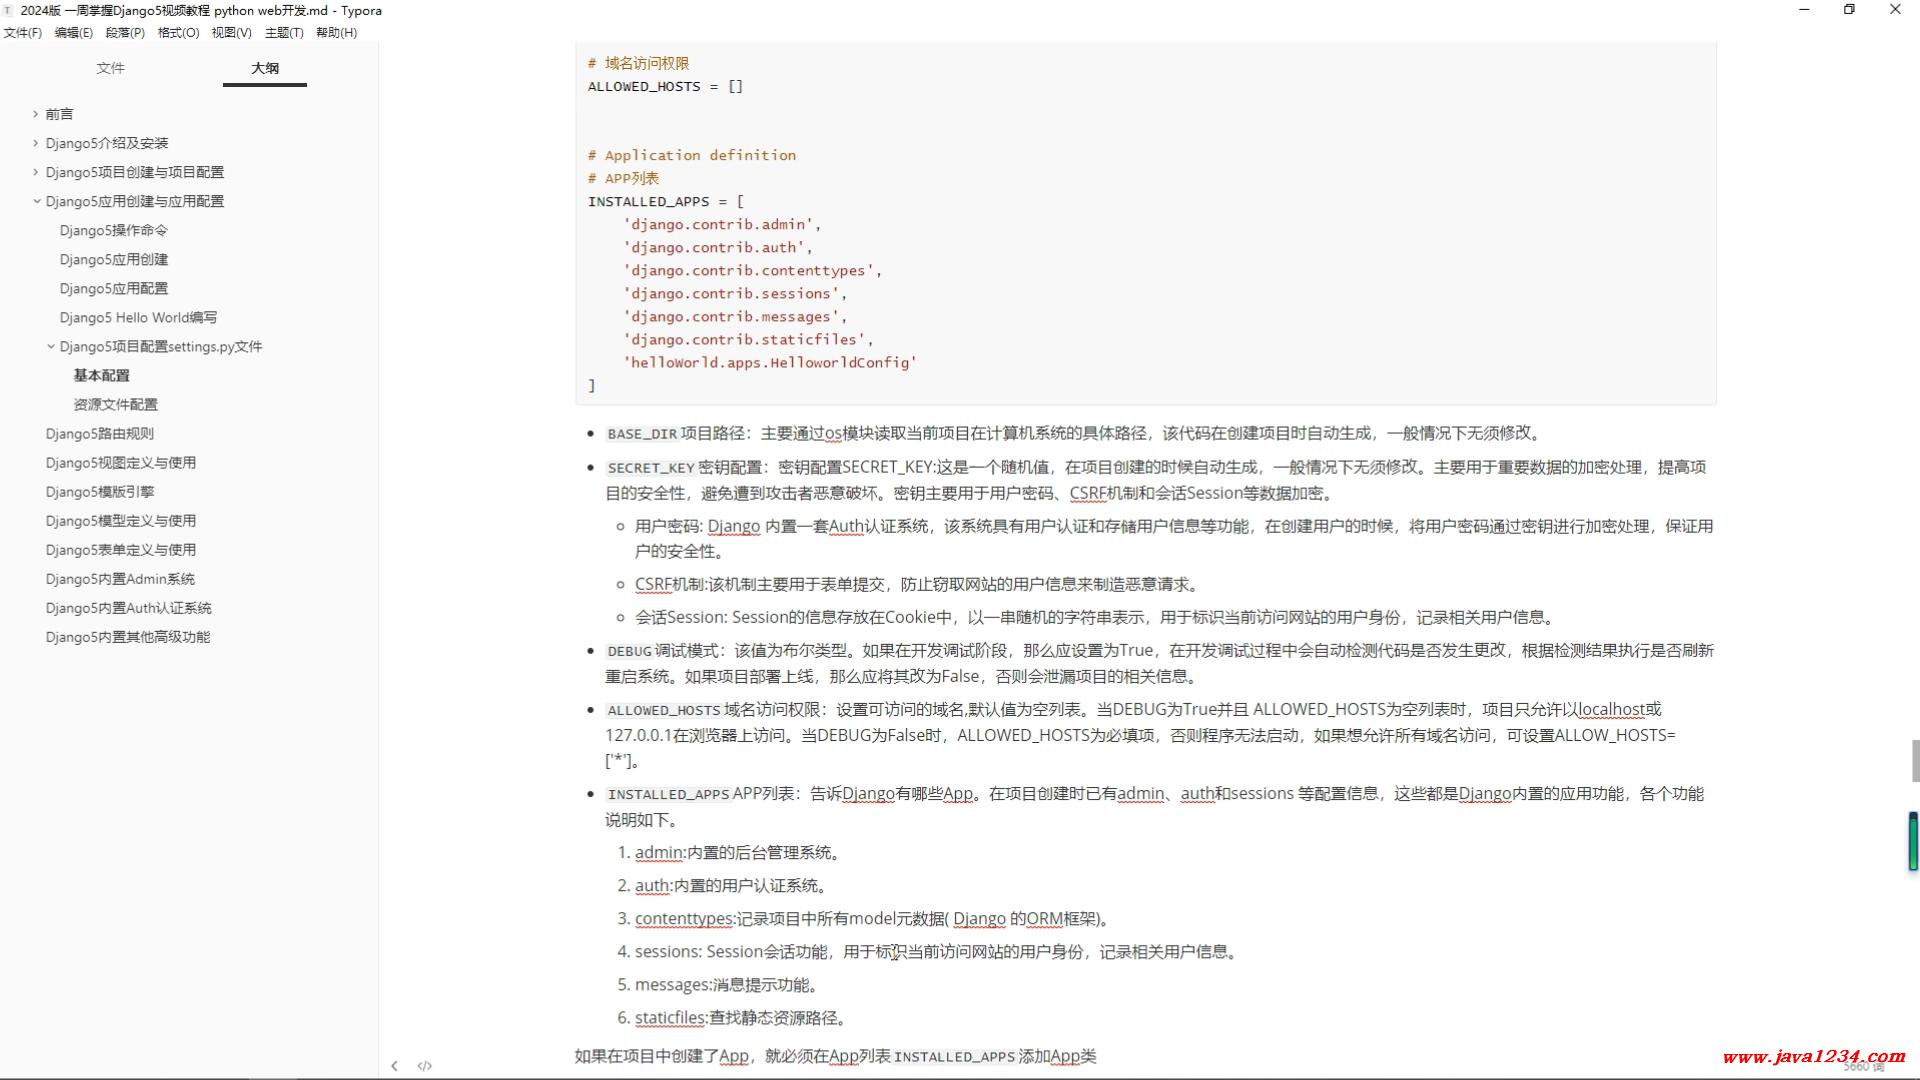Switch to the 文件 sidebar tab
This screenshot has height=1080, width=1920.
pos(110,68)
